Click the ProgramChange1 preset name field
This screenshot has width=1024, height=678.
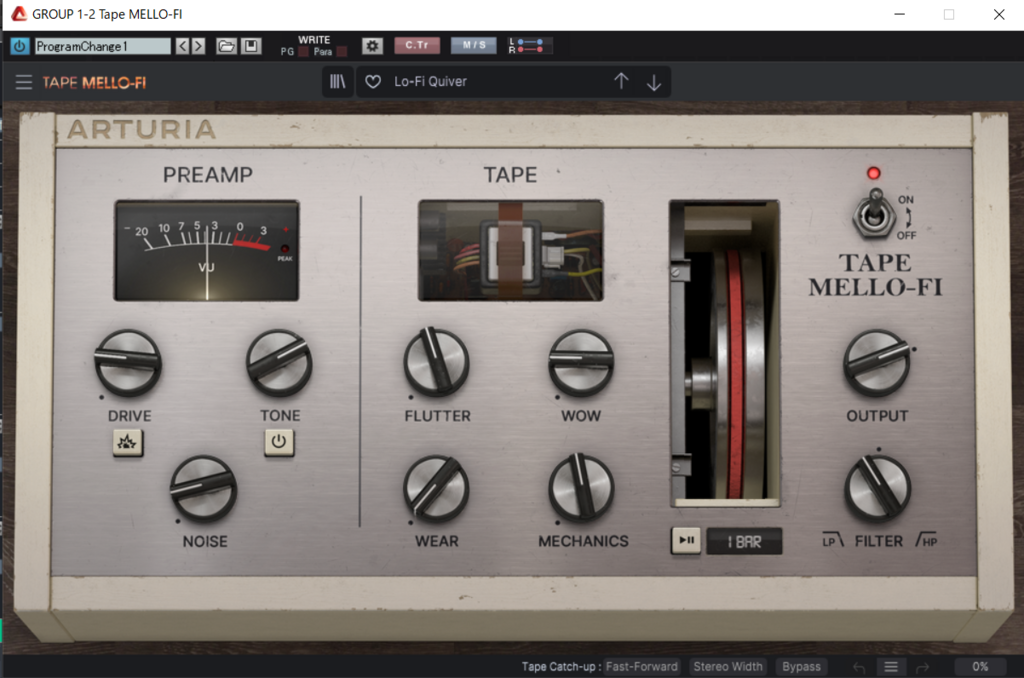[x=103, y=46]
